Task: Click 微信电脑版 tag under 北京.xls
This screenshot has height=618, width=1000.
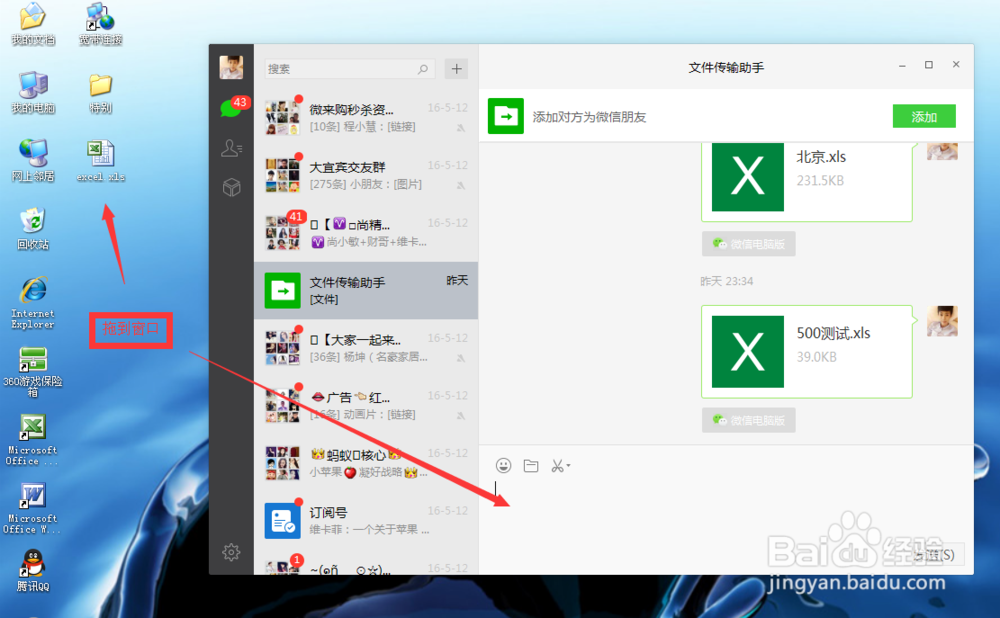Action: [749, 244]
